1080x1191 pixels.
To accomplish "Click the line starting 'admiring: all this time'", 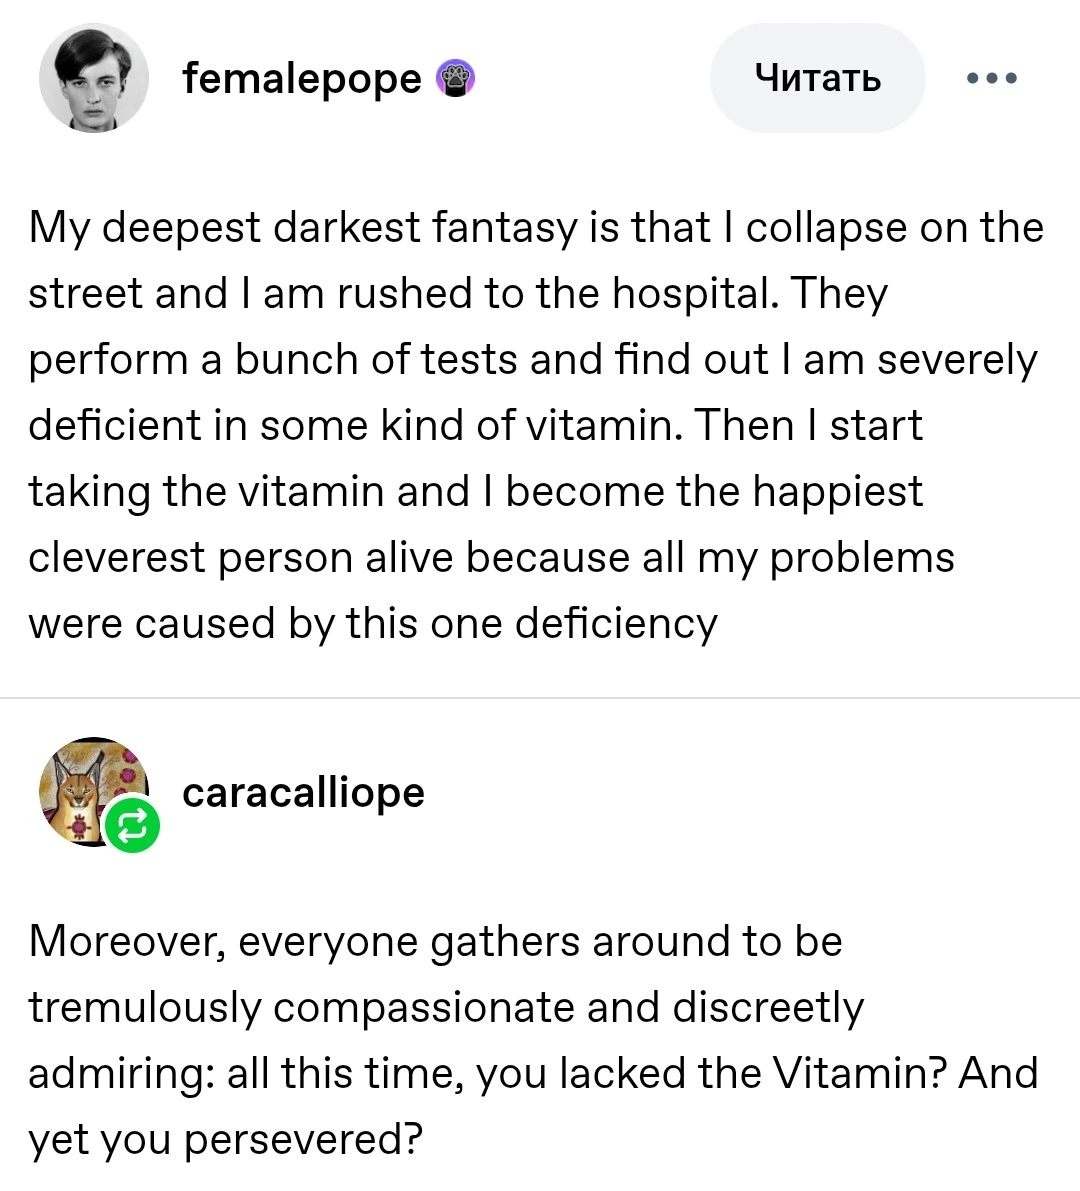I will [x=533, y=1074].
